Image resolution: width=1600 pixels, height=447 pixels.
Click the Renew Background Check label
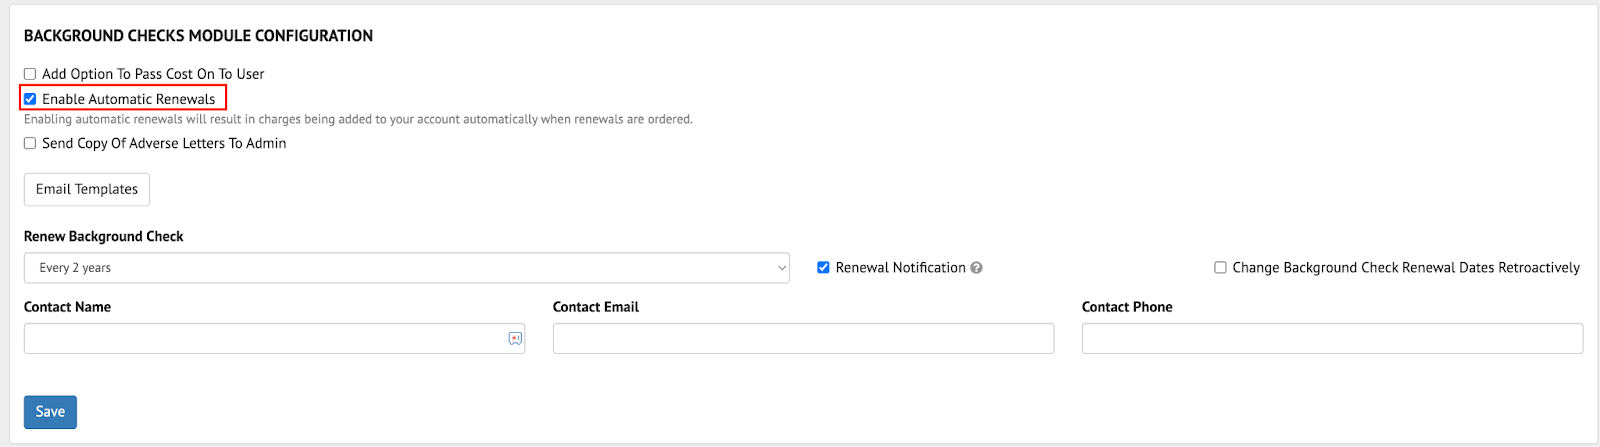point(104,237)
